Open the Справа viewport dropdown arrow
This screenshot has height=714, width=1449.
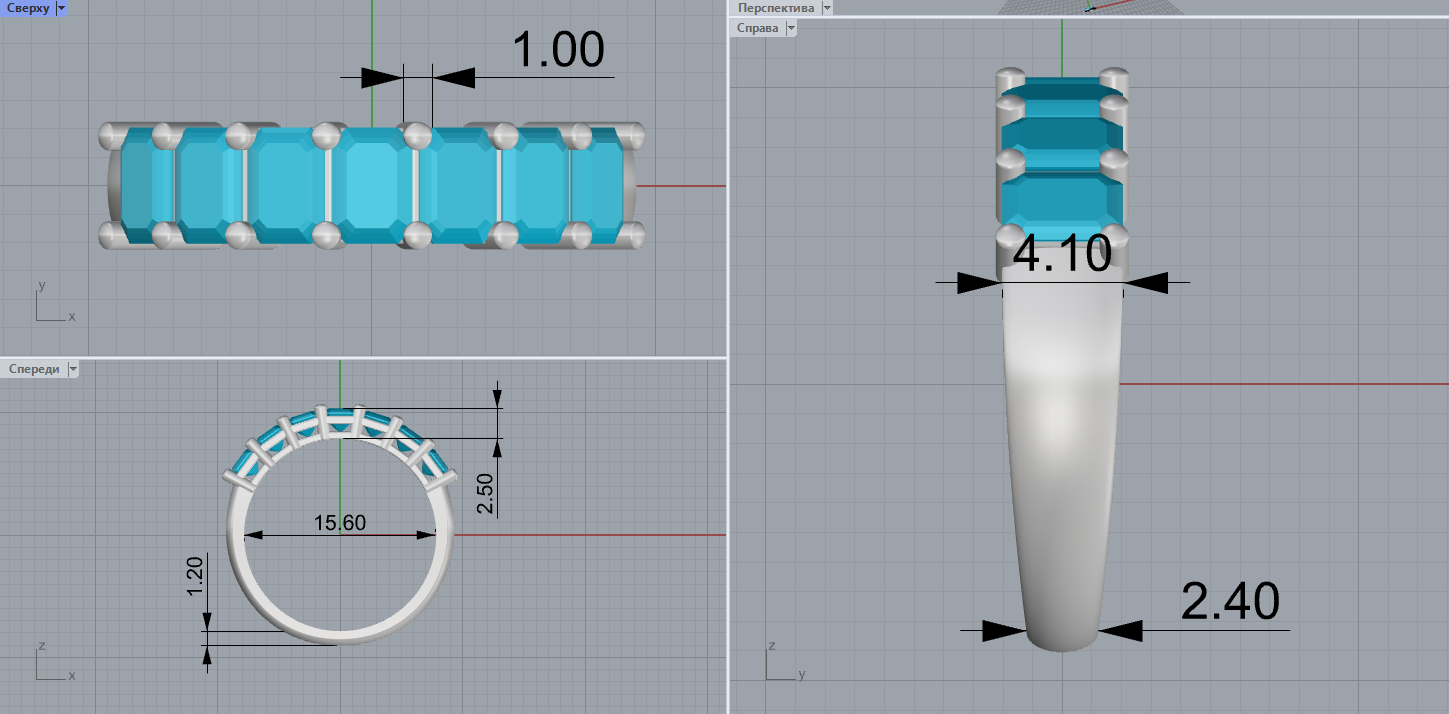pyautogui.click(x=791, y=28)
